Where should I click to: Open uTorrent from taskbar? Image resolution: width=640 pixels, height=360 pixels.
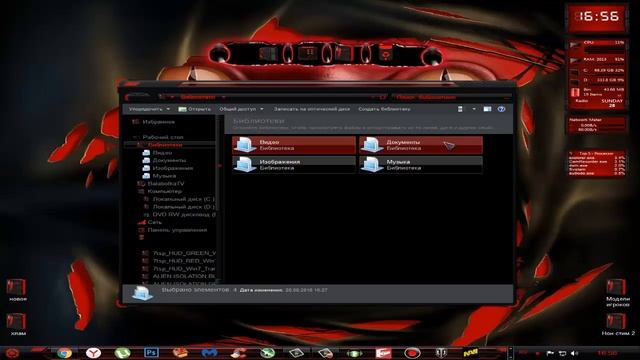coord(122,353)
